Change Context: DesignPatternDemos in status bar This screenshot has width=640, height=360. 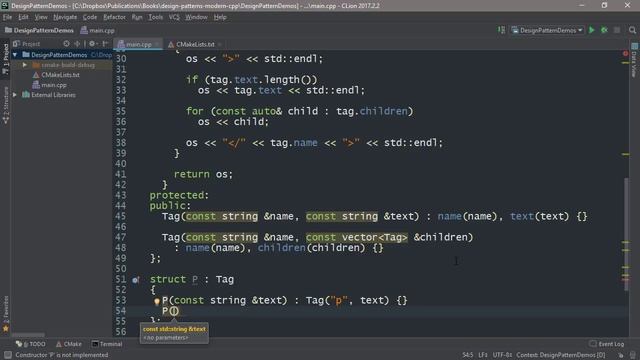click(x=560, y=355)
